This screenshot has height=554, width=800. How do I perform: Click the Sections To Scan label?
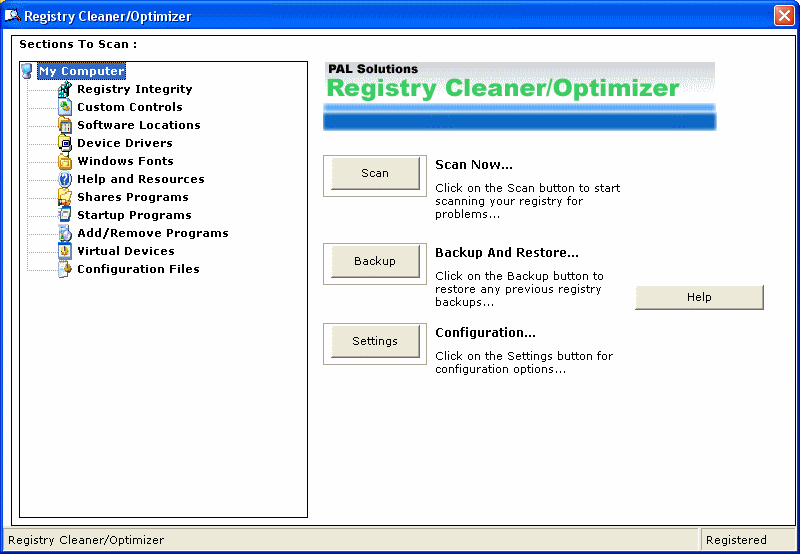pos(78,44)
